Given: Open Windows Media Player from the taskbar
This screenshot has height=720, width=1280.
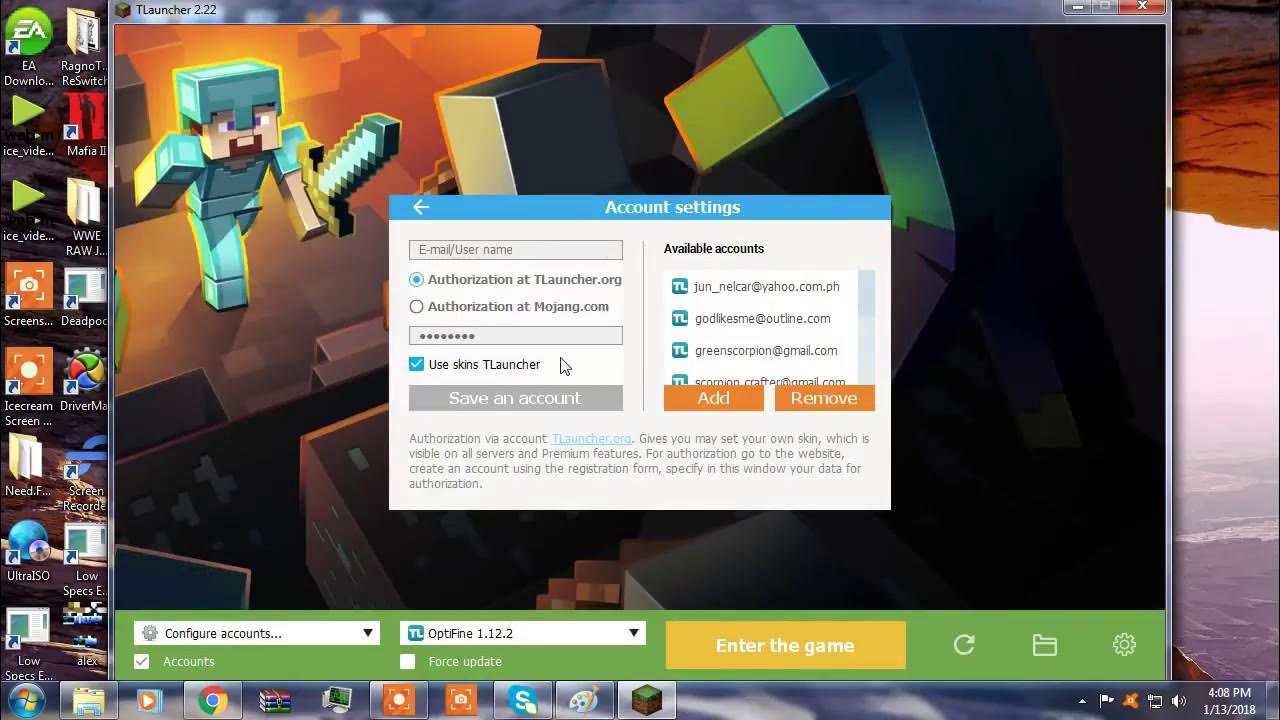Looking at the screenshot, I should pyautogui.click(x=150, y=700).
